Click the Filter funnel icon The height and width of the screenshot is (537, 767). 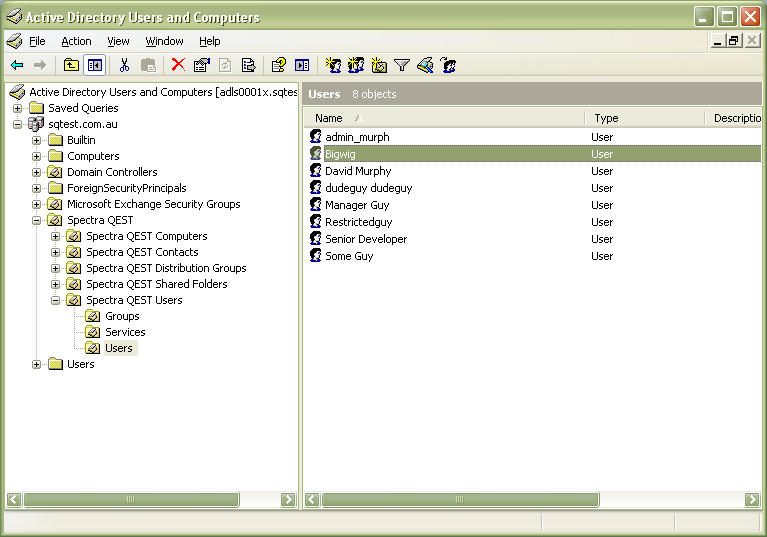402,65
